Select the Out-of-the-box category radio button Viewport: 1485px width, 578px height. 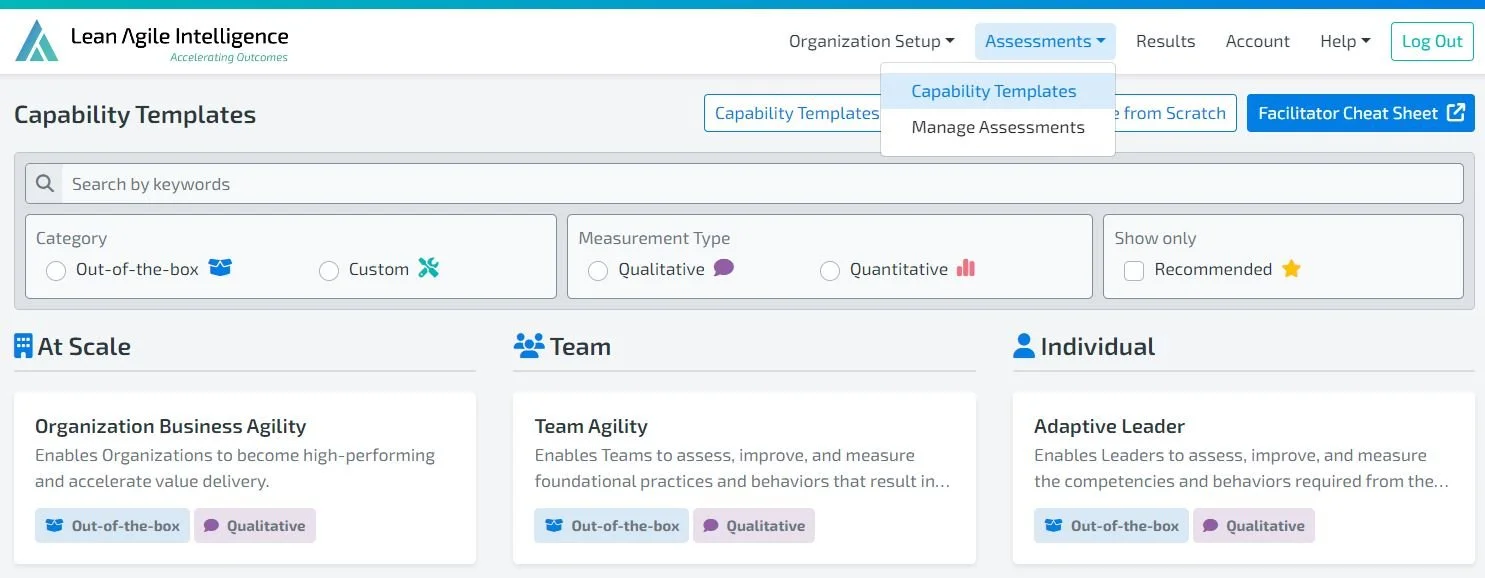coord(56,271)
